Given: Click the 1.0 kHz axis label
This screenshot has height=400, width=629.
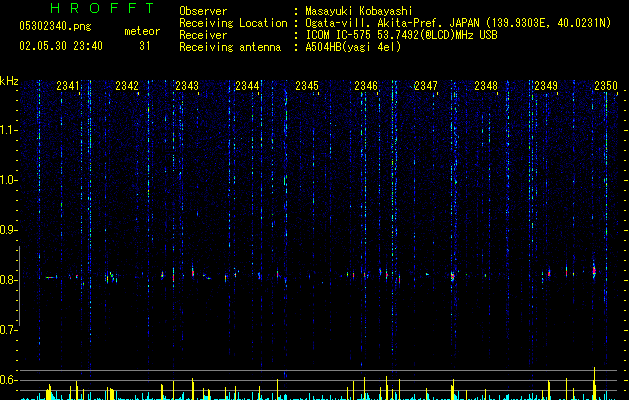Looking at the screenshot, I should pyautogui.click(x=8, y=180).
